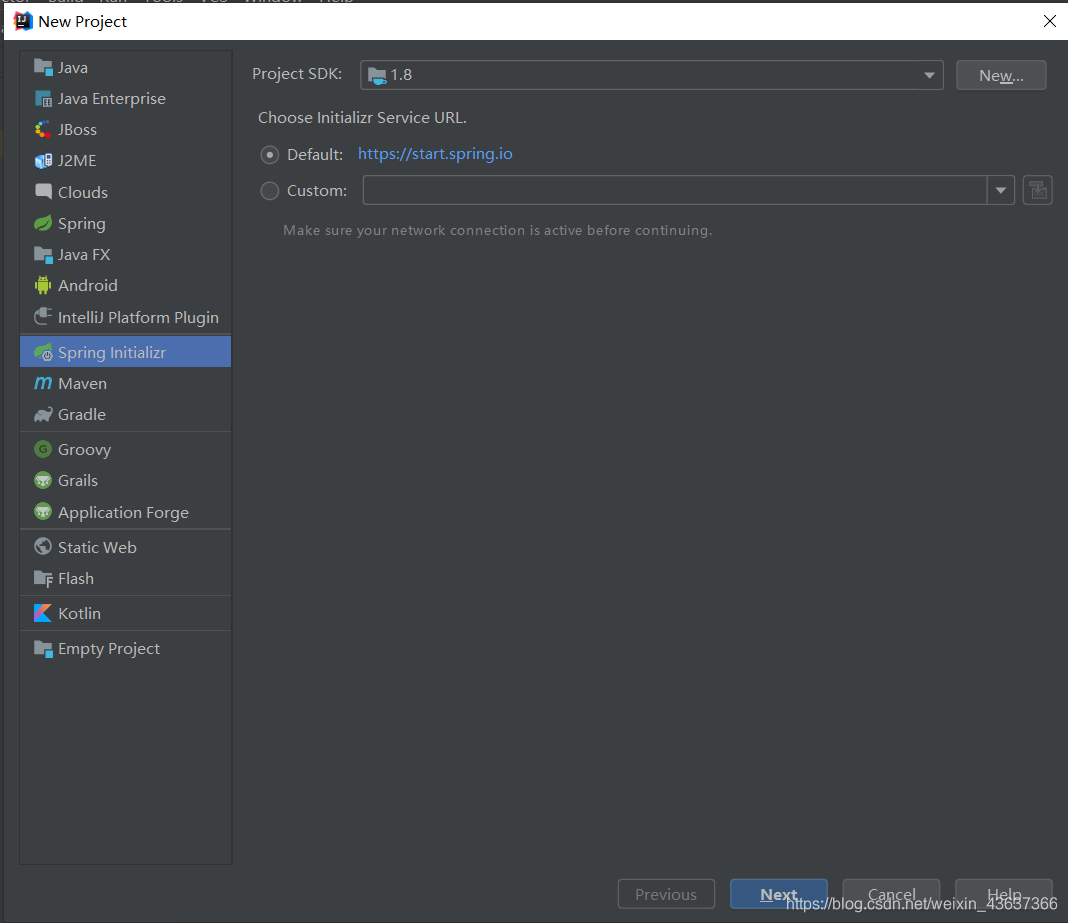Click the Java Enterprise icon
This screenshot has height=923, width=1068.
(x=43, y=99)
